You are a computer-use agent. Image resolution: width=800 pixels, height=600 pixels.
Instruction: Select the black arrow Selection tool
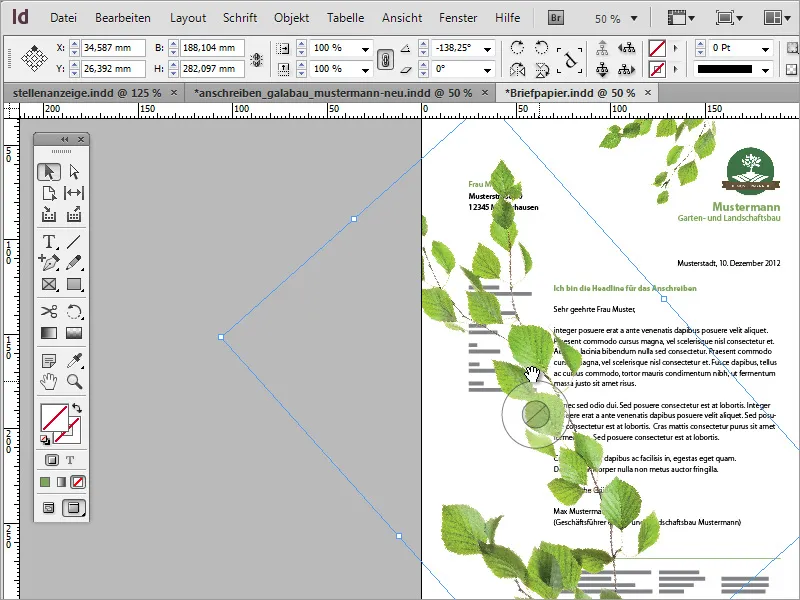49,172
